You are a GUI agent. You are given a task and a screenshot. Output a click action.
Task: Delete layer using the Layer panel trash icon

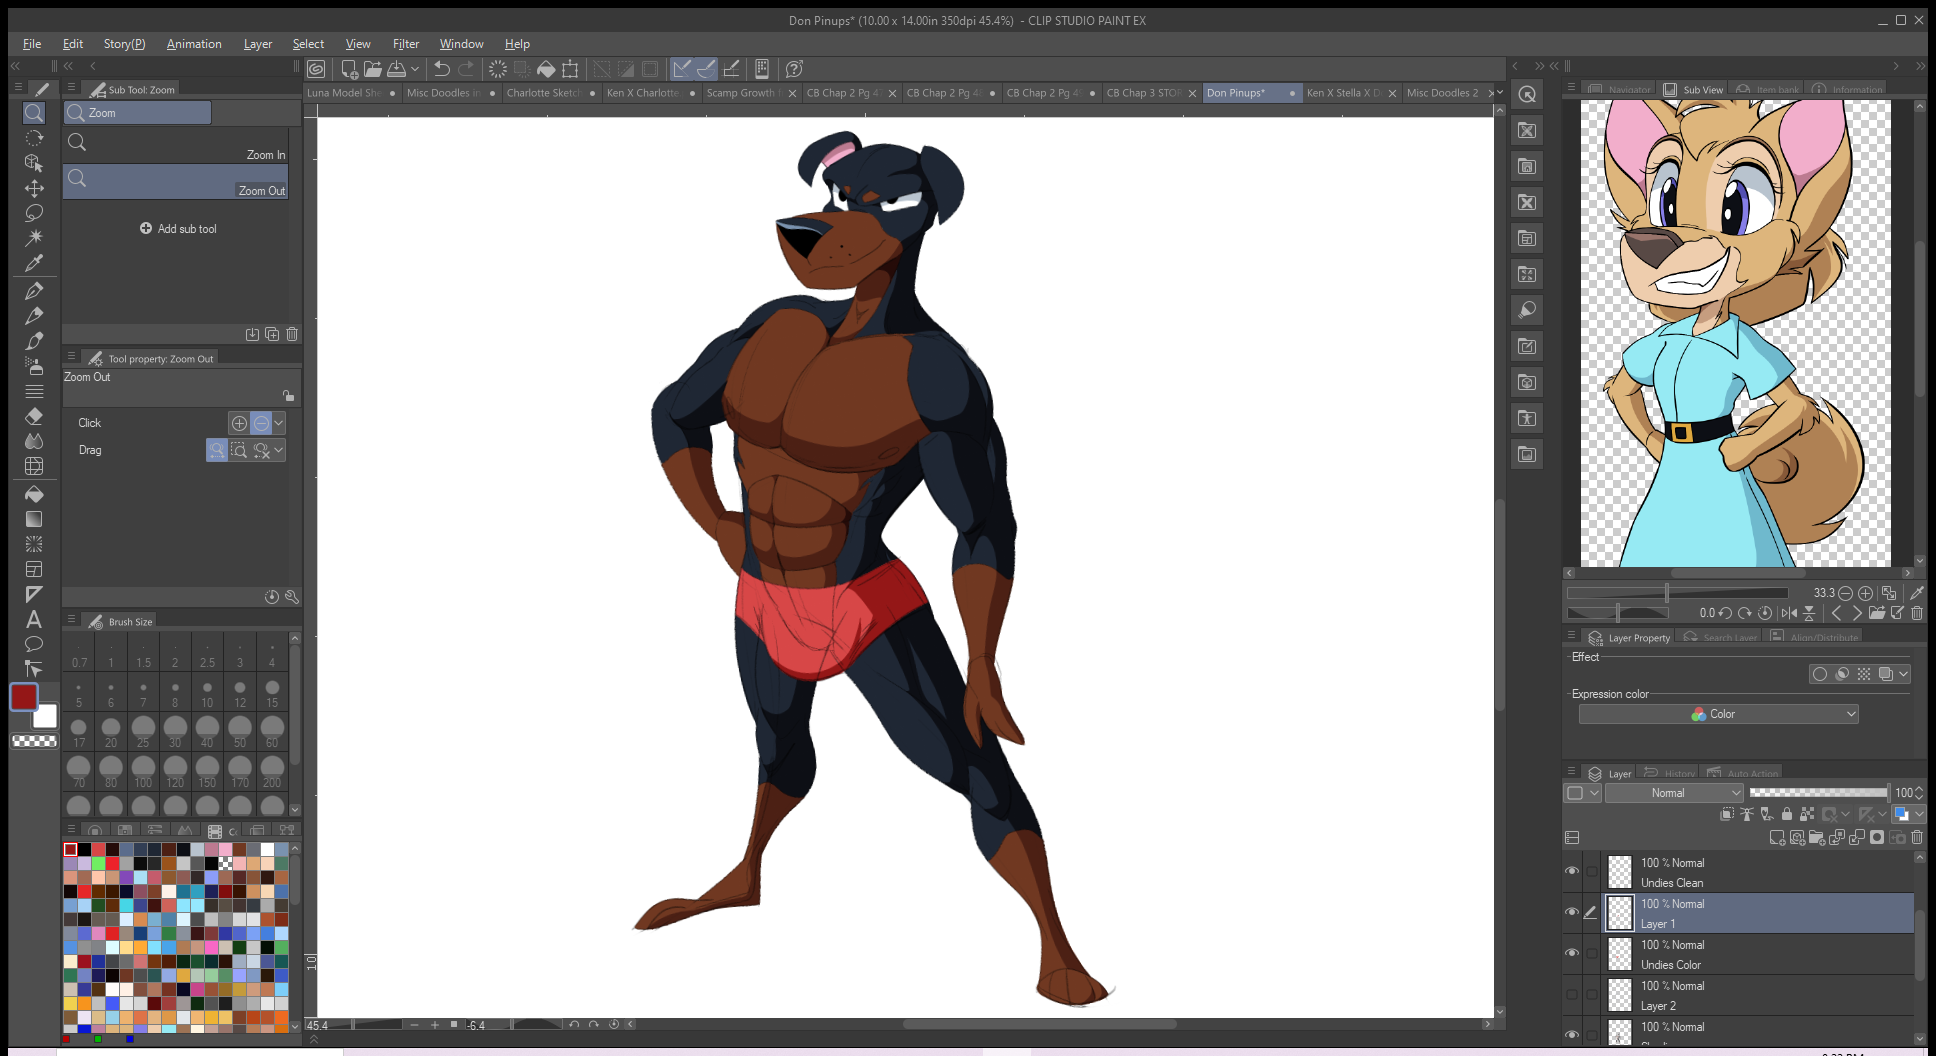click(1917, 838)
